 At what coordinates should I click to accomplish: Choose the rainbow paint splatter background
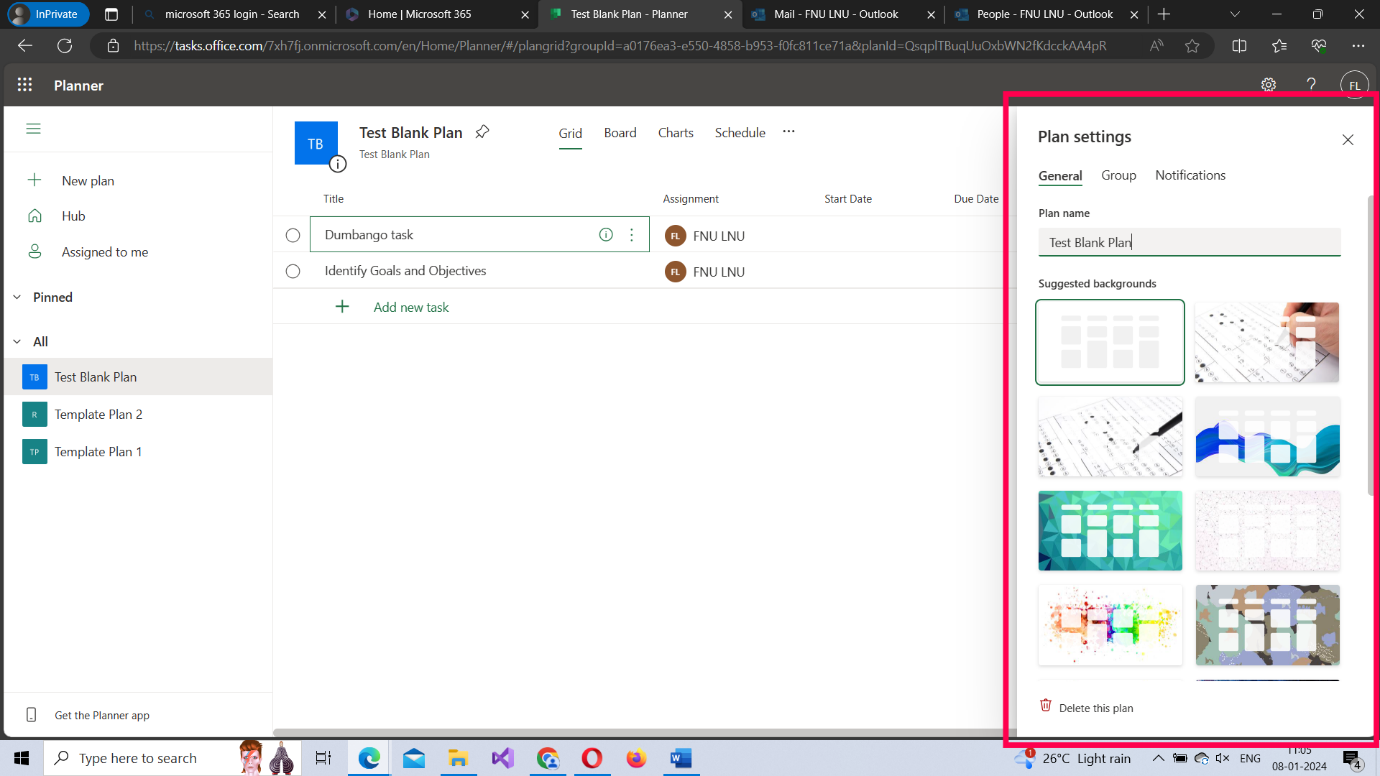click(1110, 625)
